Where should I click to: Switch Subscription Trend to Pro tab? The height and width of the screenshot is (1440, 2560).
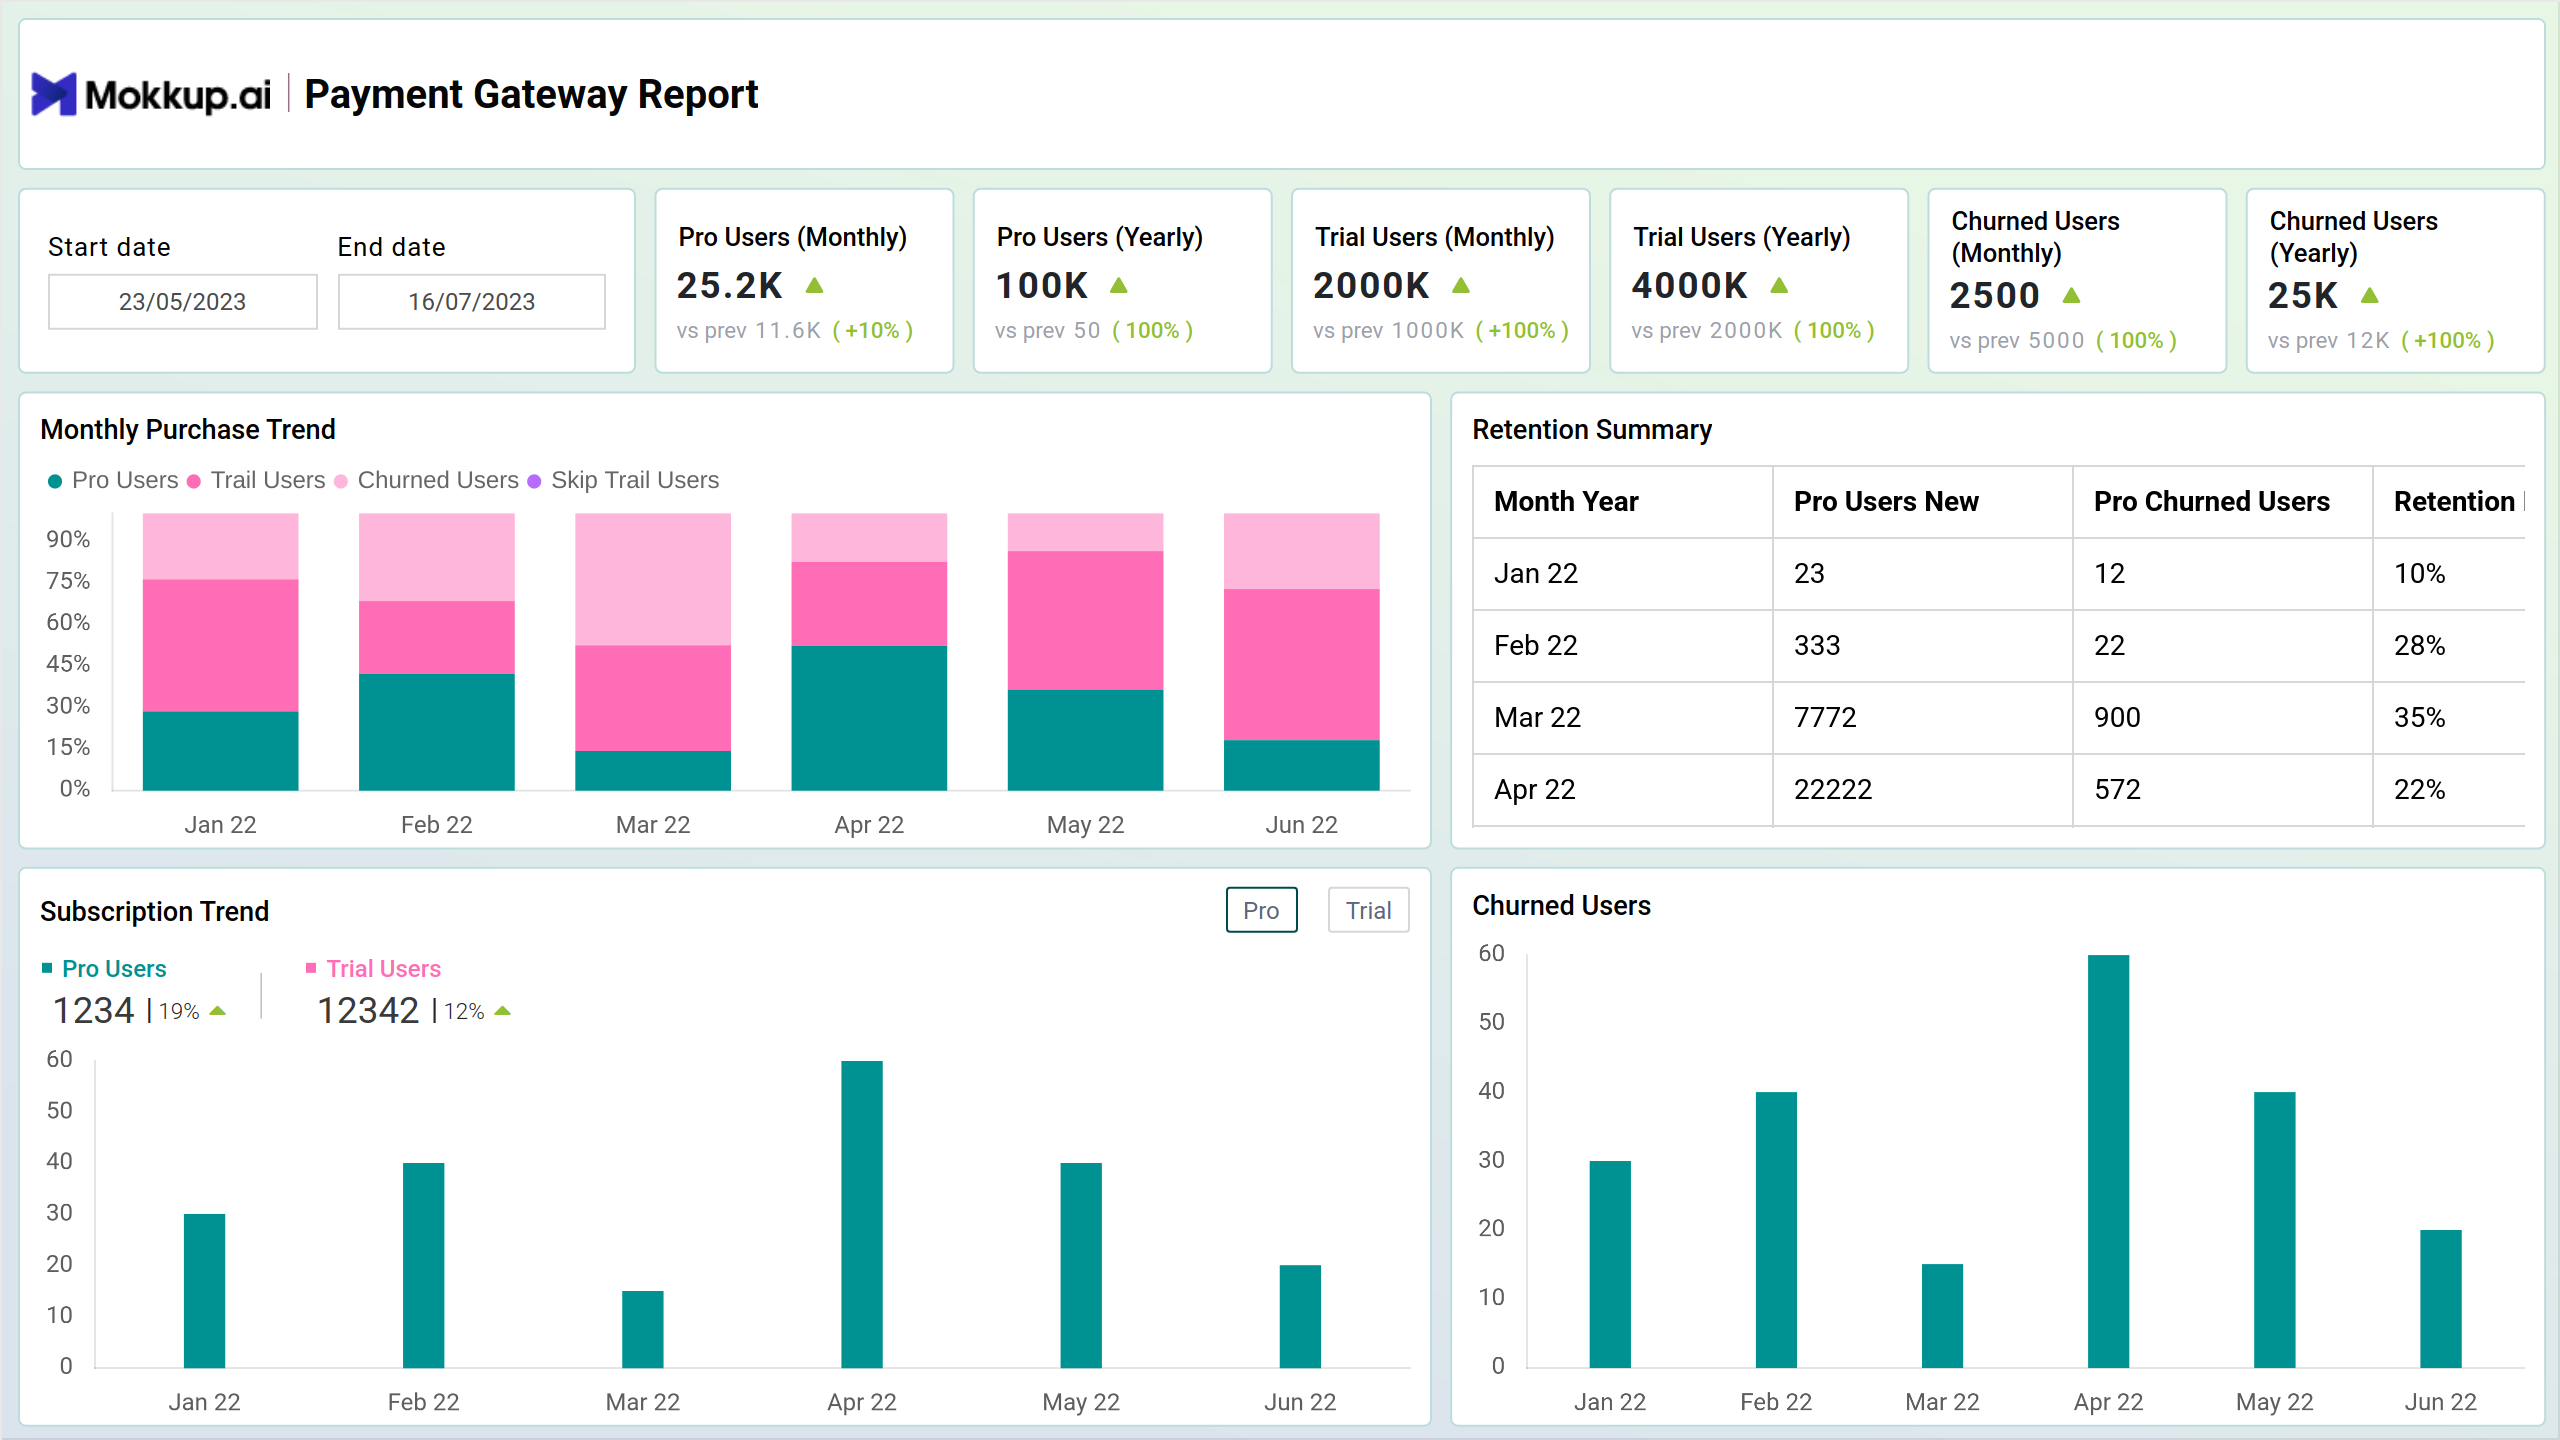1261,910
